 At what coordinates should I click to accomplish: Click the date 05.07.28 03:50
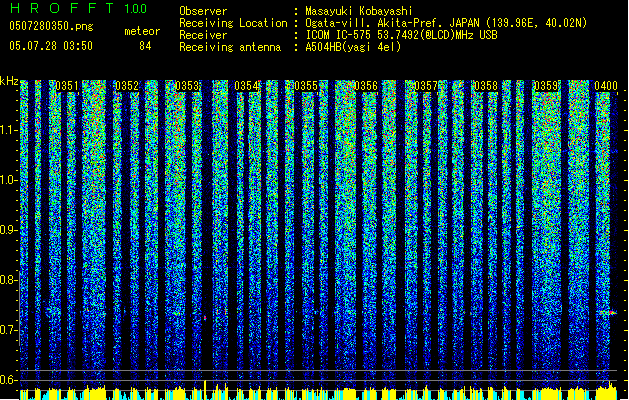tap(51, 45)
